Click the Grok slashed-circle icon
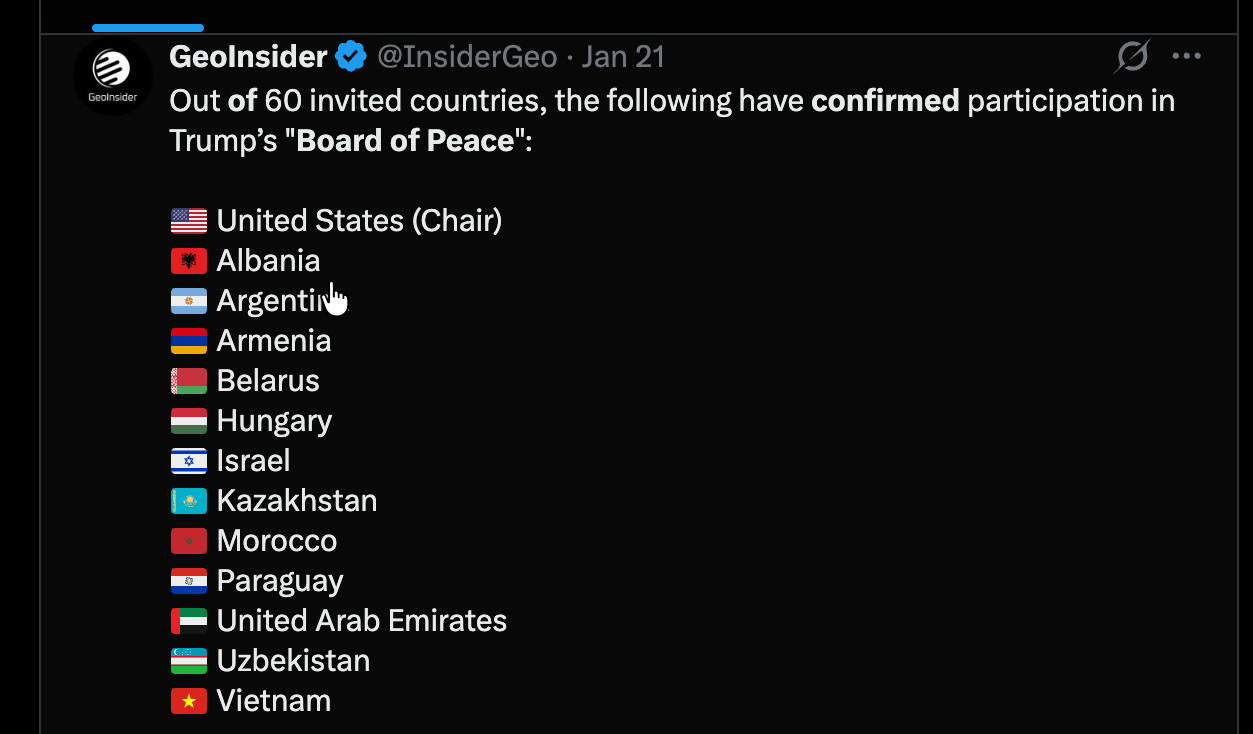The image size is (1253, 734). point(1132,56)
